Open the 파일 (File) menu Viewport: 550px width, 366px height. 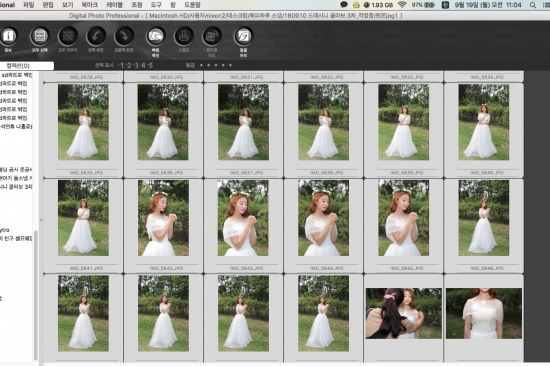[28, 5]
